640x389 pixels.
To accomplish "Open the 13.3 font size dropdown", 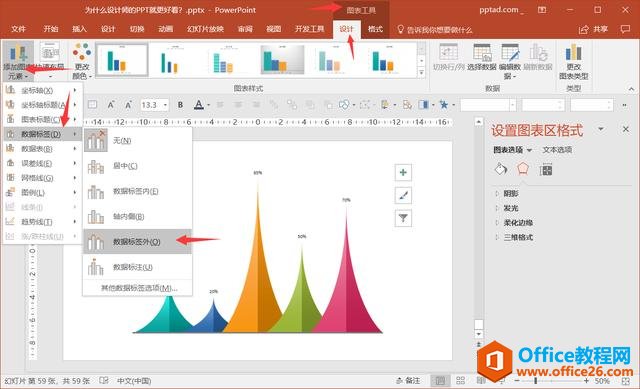I will [x=165, y=105].
